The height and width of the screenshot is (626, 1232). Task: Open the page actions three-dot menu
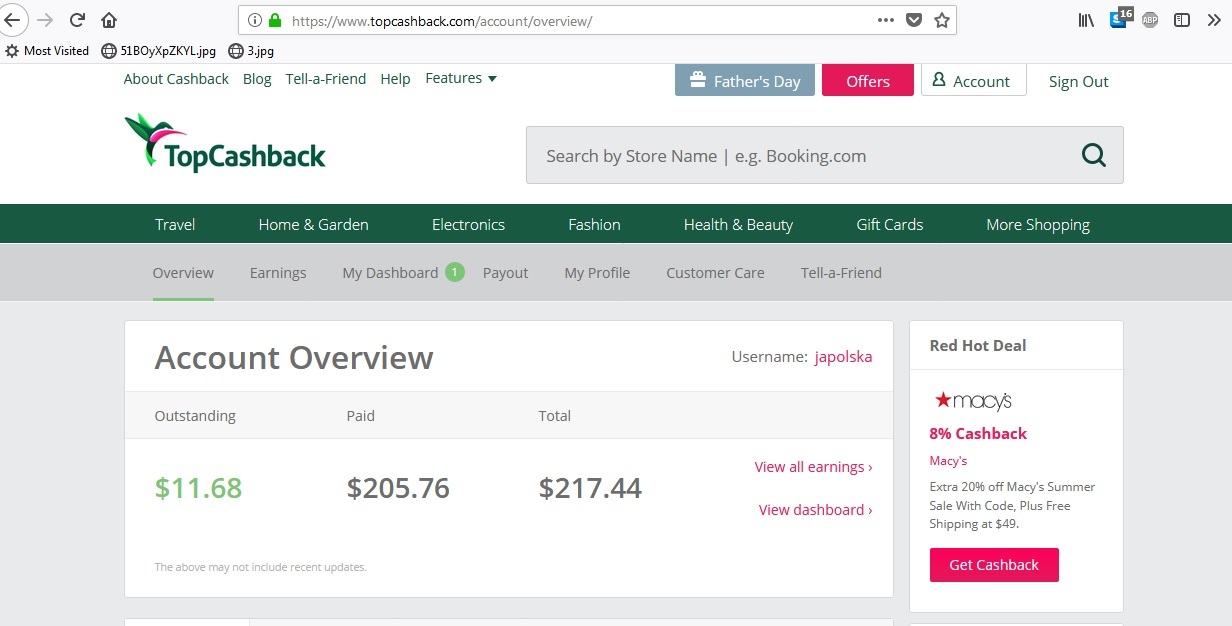coord(886,20)
